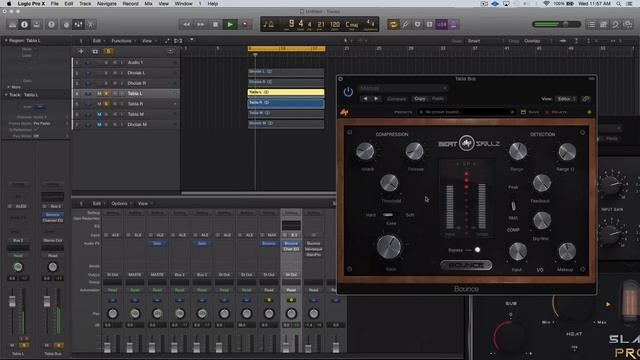Viewport: 640px width, 360px height.
Task: Stop playback
Action: (216, 24)
